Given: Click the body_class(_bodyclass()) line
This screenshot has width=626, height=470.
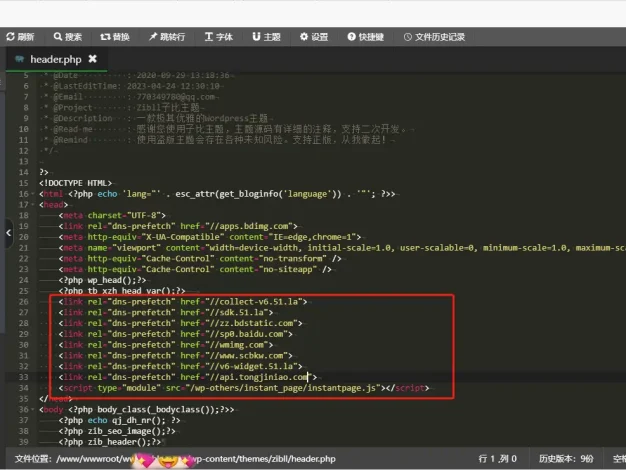Looking at the screenshot, I should tap(137, 410).
